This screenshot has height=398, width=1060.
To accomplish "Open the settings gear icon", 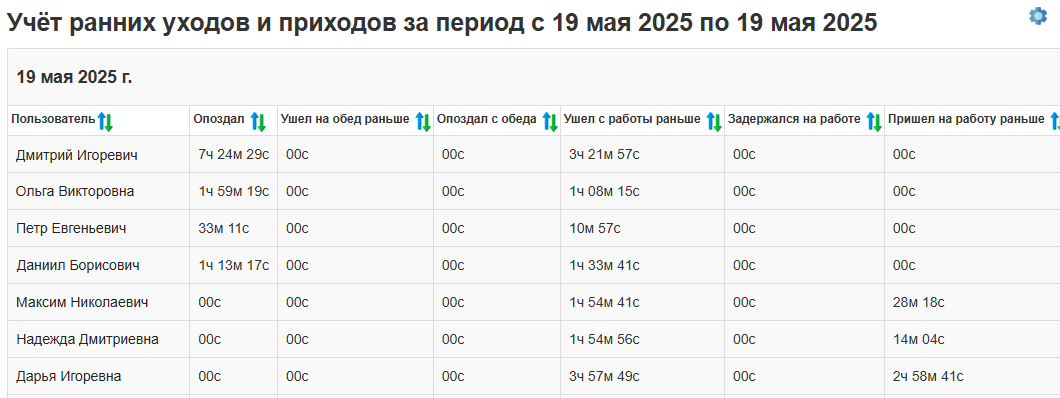I will pos(1038,16).
